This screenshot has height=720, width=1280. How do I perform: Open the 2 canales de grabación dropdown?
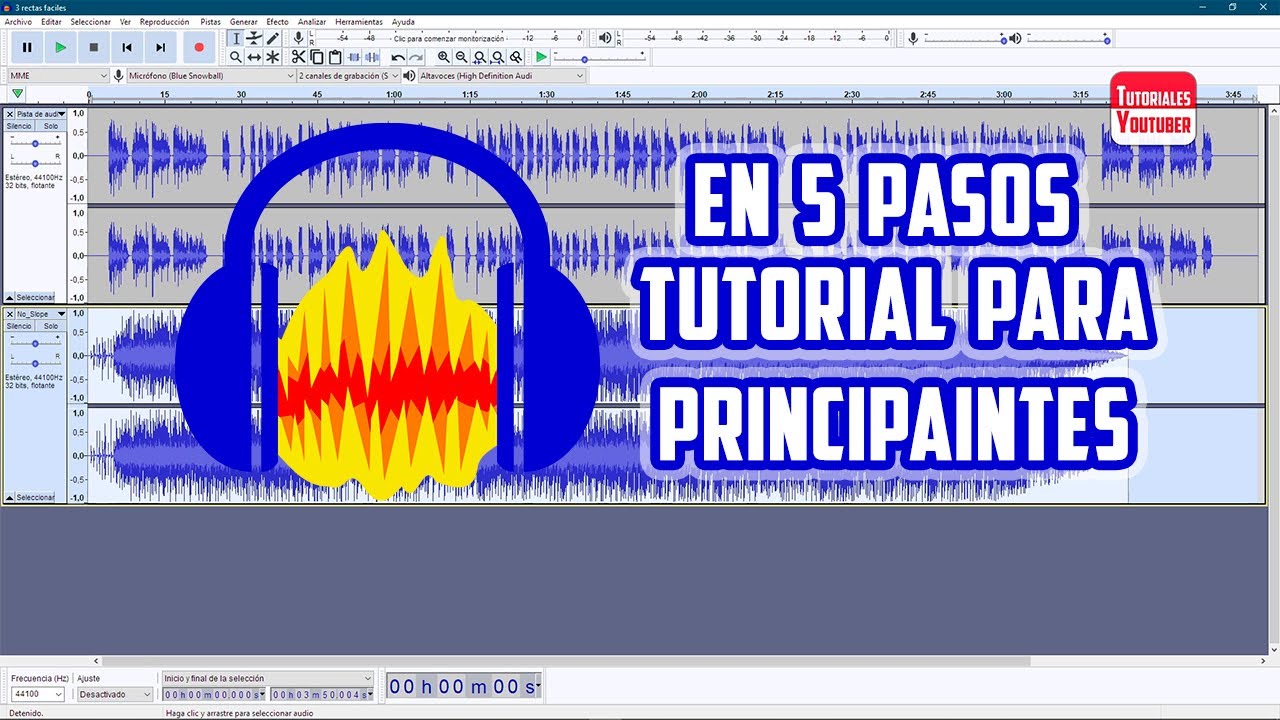349,75
